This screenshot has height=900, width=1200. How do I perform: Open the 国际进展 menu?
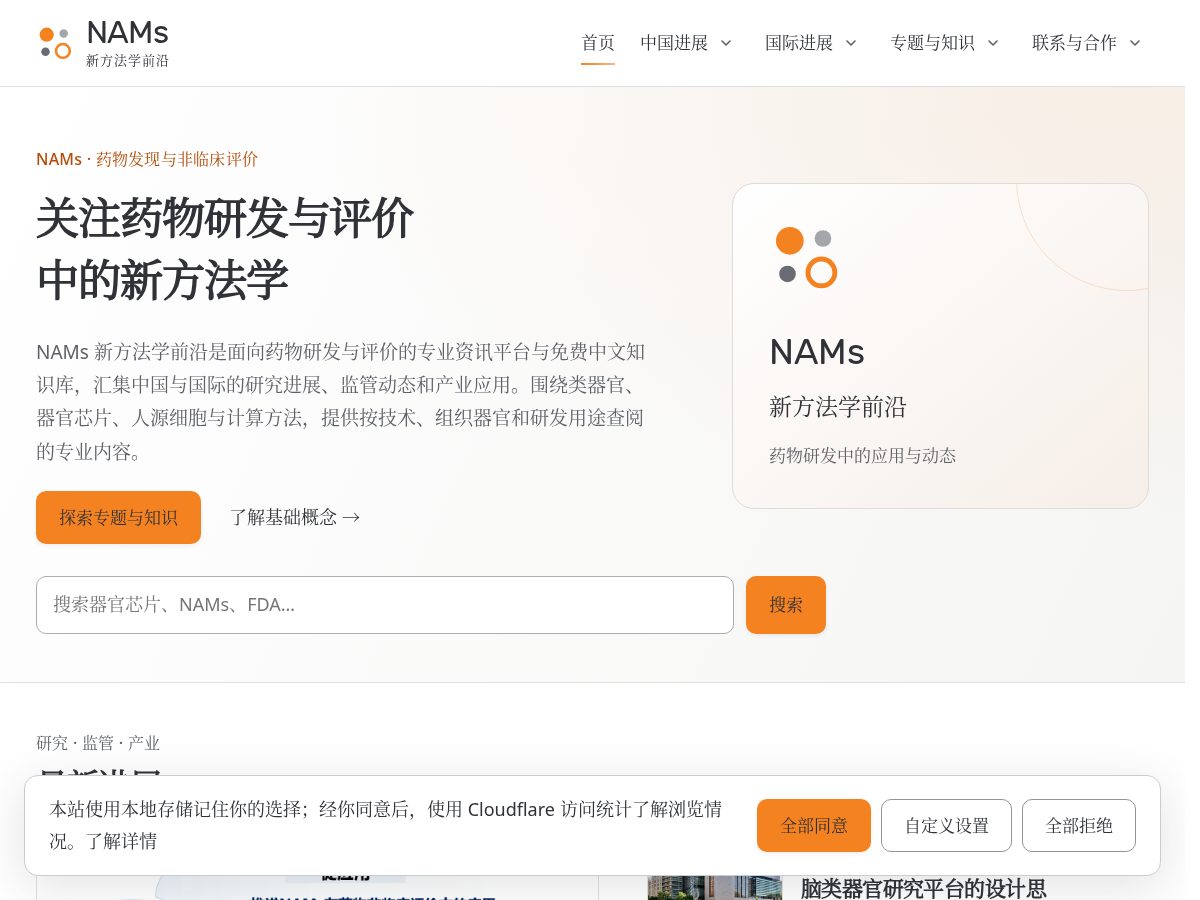pos(799,43)
